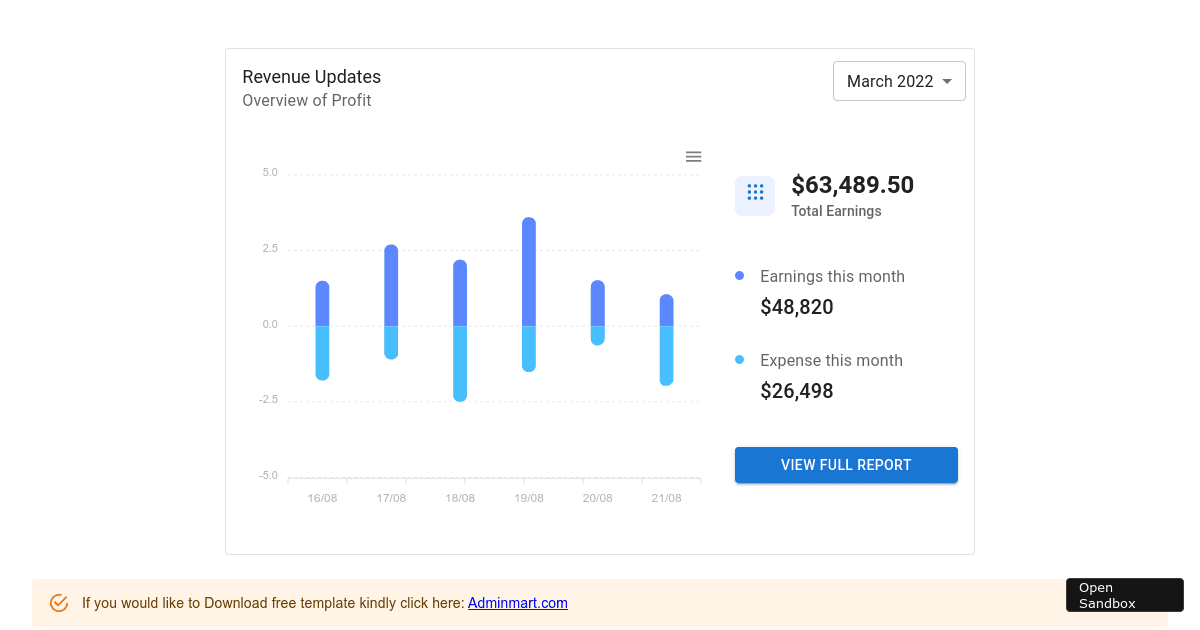The width and height of the screenshot is (1200, 630).
Task: Select the earnings bar for 17/08
Action: tap(391, 285)
